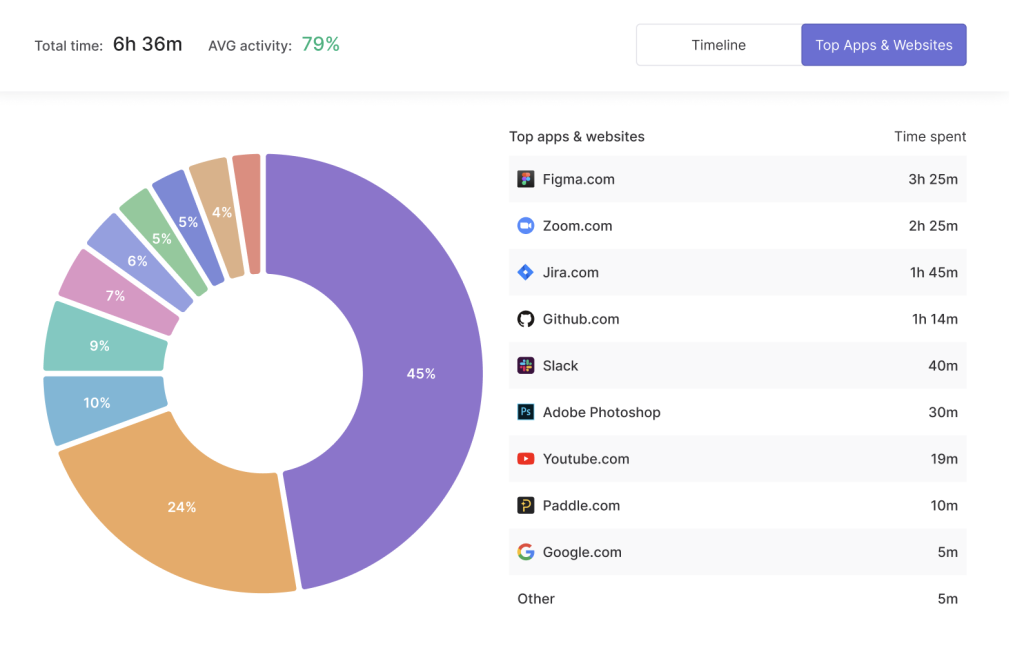Click the Github octocat icon

526,319
